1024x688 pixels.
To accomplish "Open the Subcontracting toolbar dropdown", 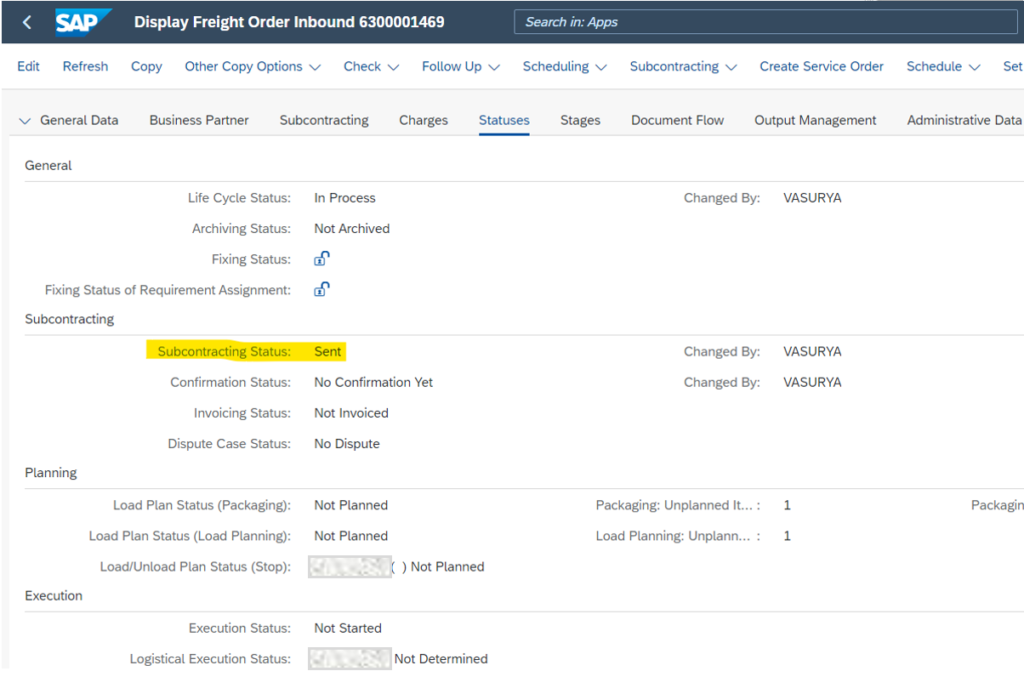I will coord(682,67).
